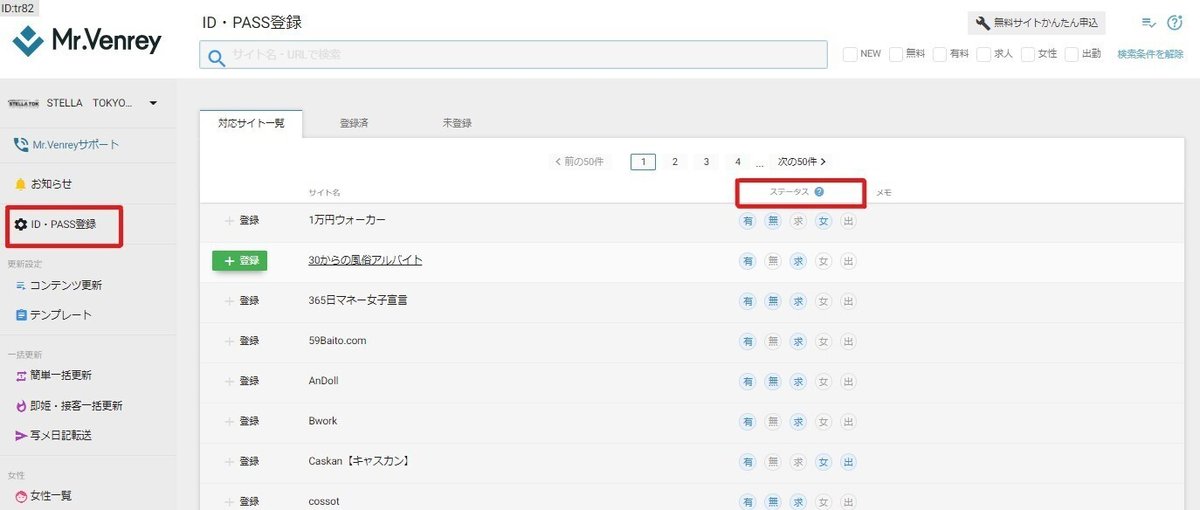Screen dimensions: 1200x510
Task: Click 登録 for 1万円ウォーカー
Action: coord(242,220)
